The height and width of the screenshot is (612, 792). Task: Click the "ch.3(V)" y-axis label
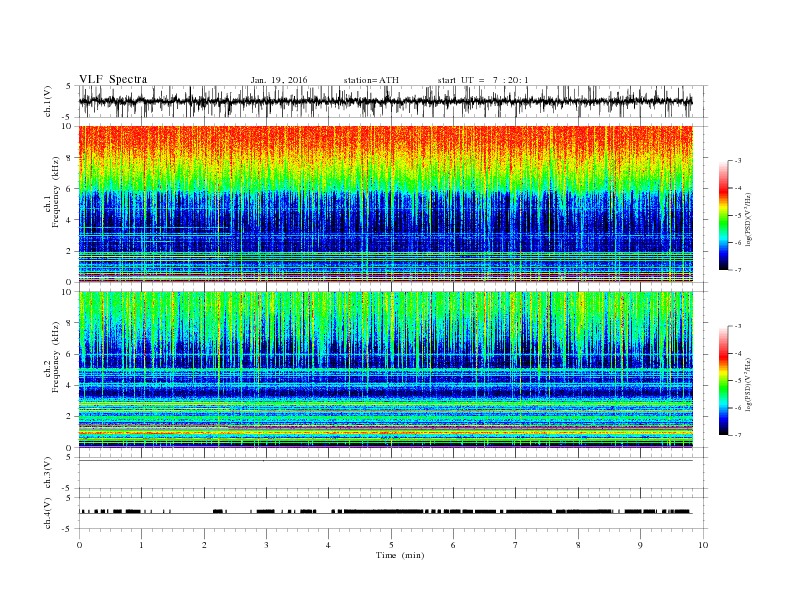[48, 473]
